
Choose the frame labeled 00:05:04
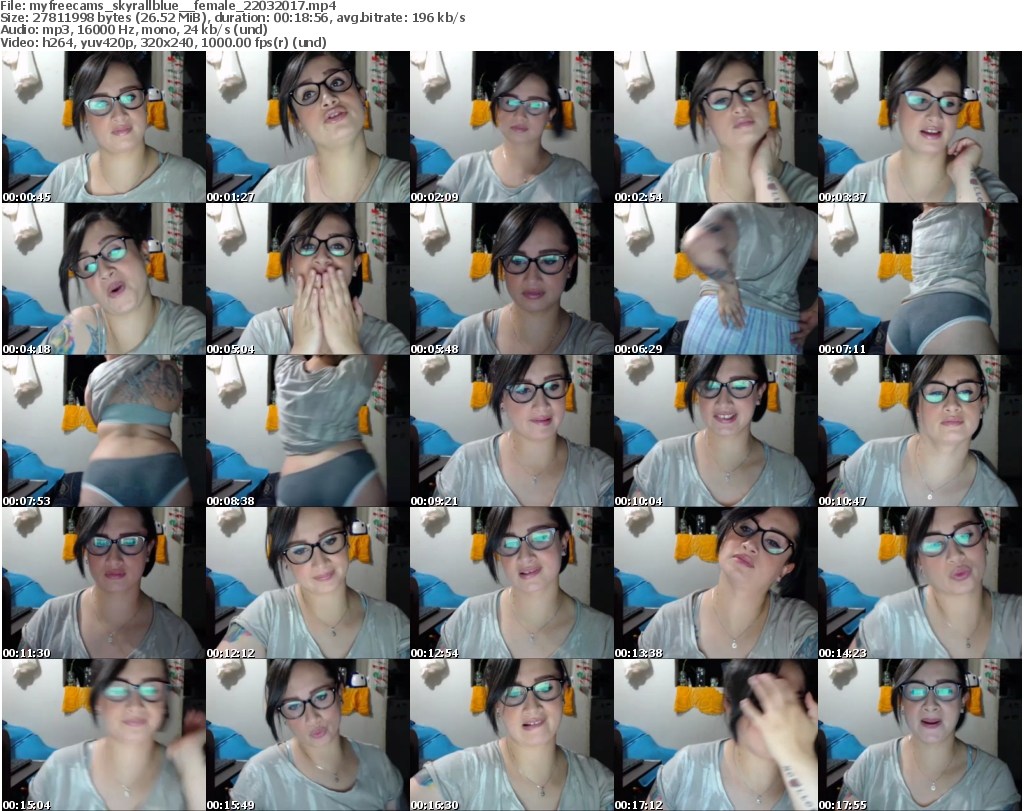click(308, 279)
